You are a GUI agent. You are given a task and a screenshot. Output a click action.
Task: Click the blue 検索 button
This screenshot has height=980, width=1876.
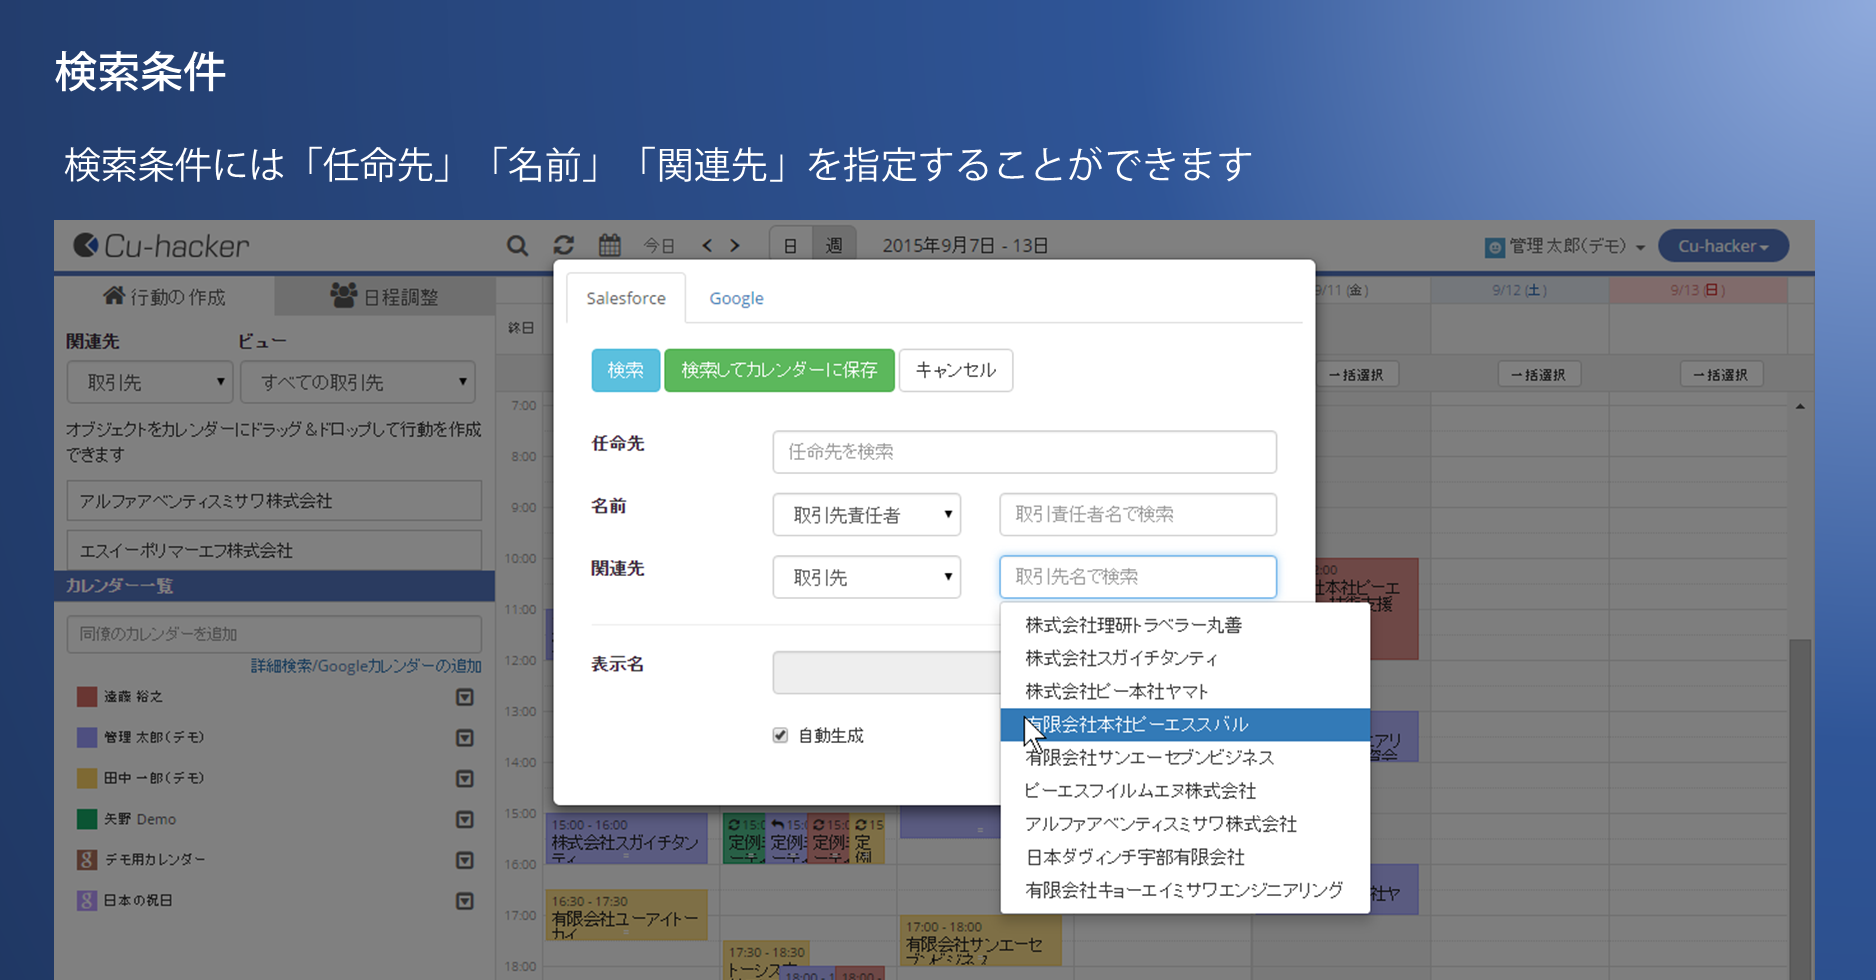pyautogui.click(x=626, y=370)
